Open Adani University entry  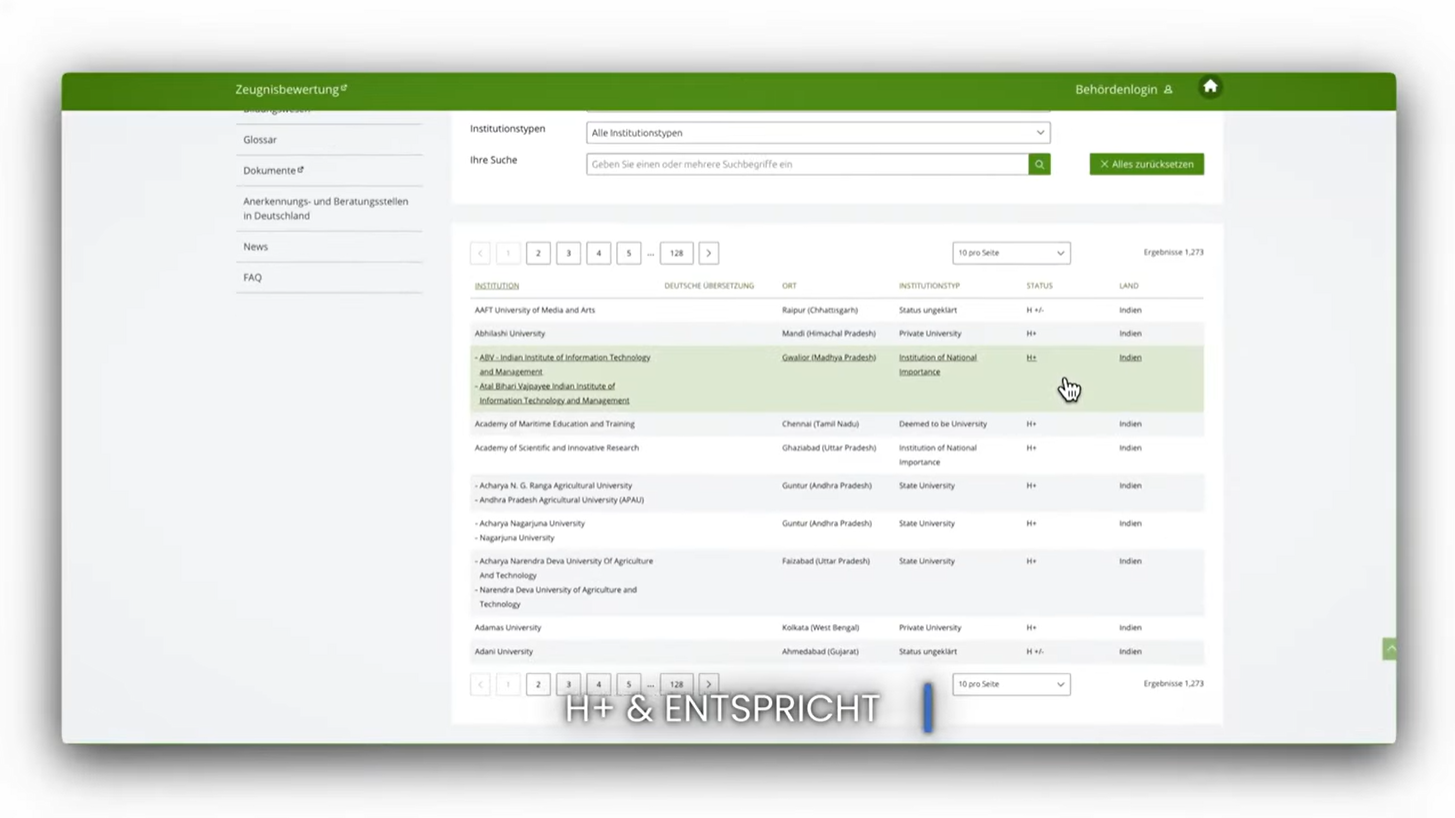click(503, 652)
